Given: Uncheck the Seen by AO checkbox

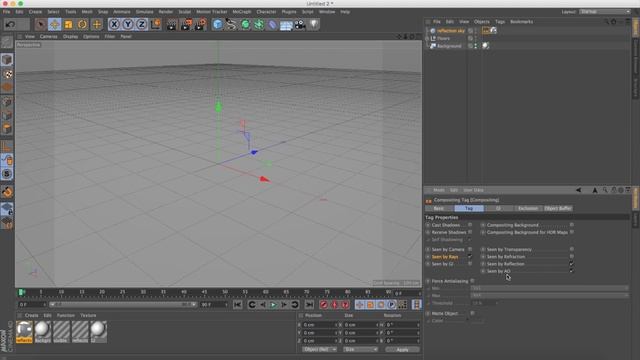Looking at the screenshot, I should click(x=571, y=271).
